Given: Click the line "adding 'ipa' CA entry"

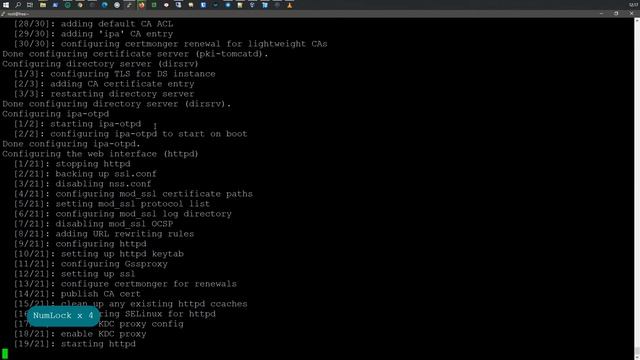Looking at the screenshot, I should [x=93, y=34].
